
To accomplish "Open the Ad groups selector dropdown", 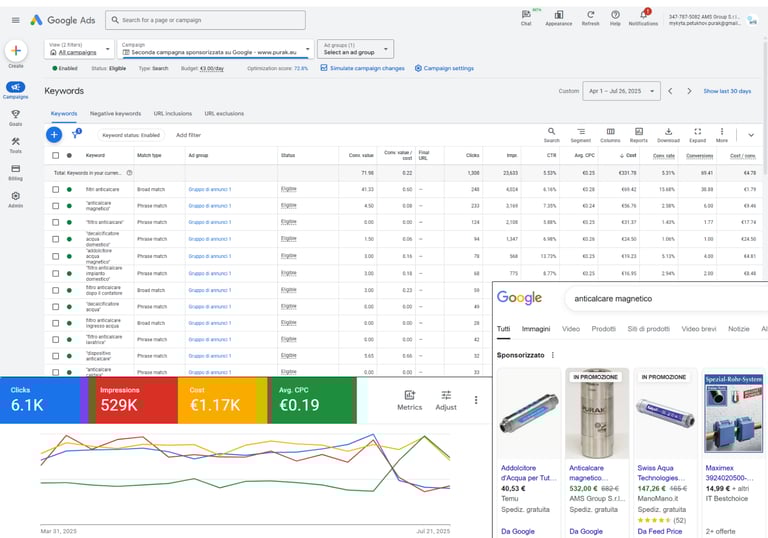I will click(x=356, y=49).
